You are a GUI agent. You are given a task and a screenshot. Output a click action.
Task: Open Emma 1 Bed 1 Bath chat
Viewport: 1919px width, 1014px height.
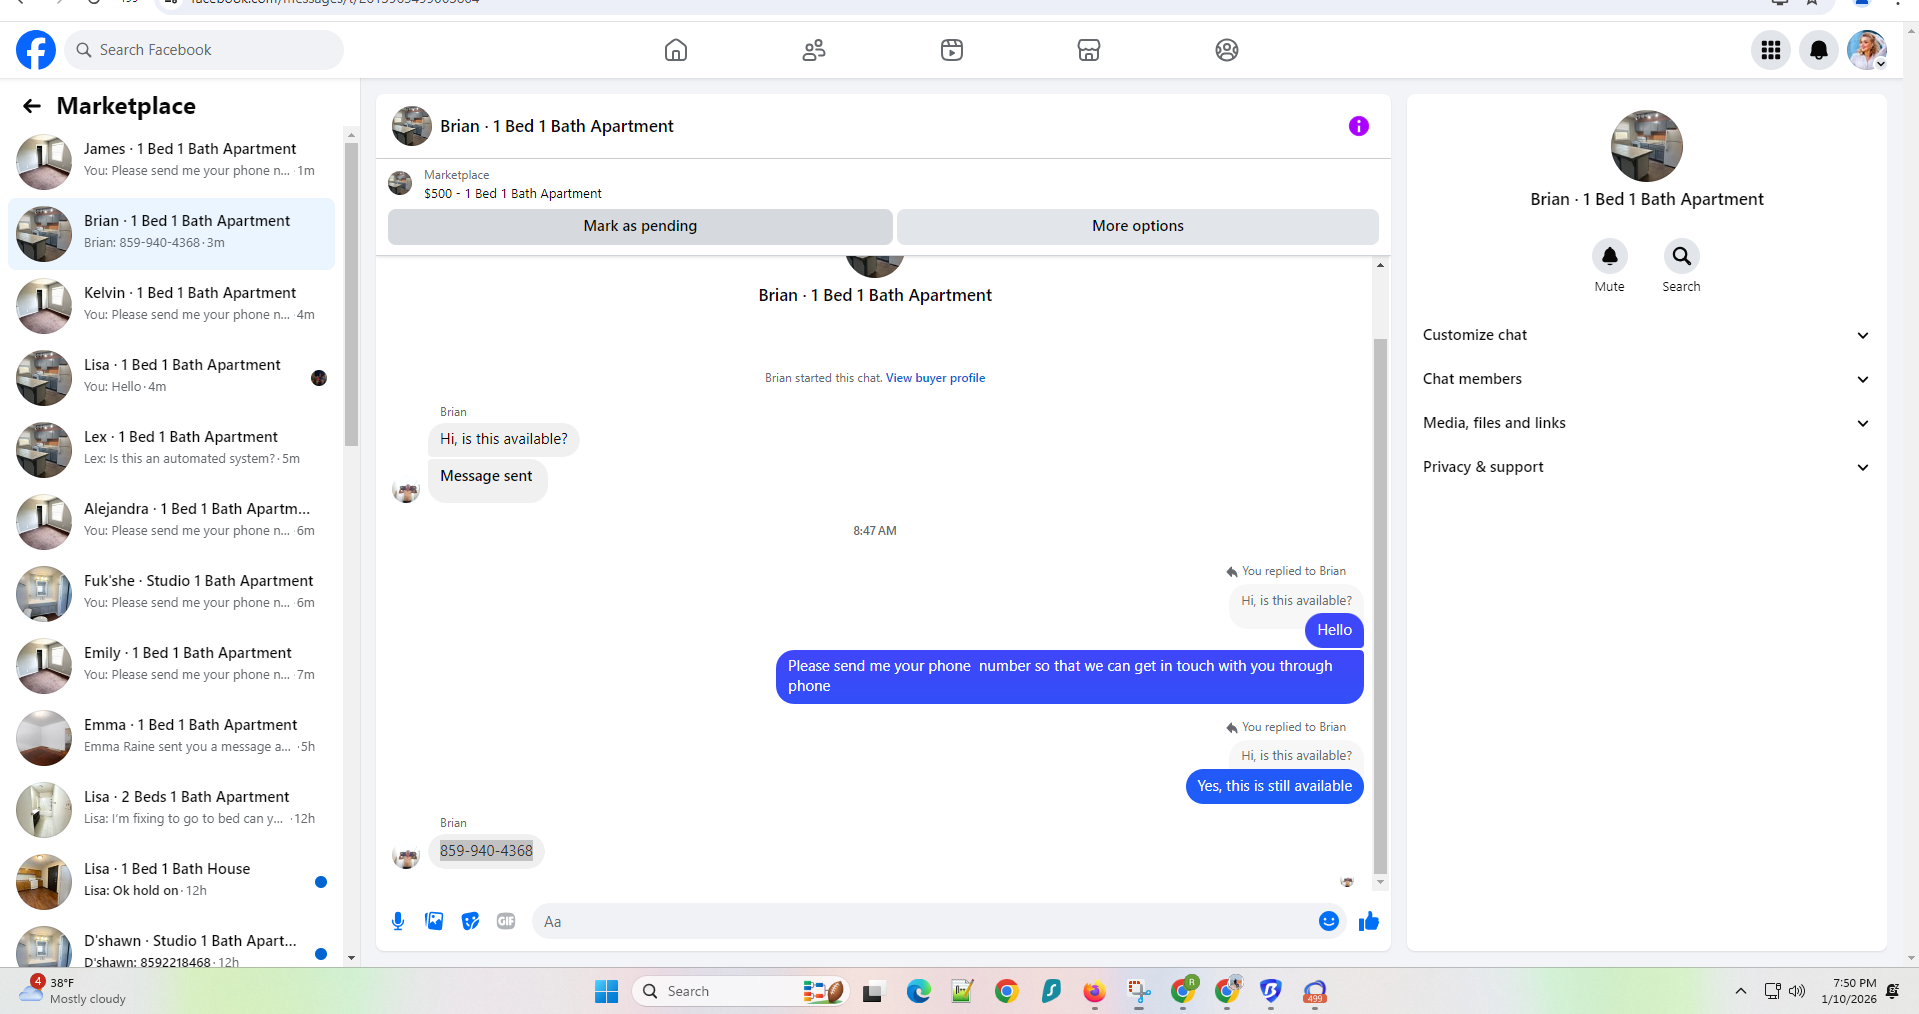tap(172, 737)
